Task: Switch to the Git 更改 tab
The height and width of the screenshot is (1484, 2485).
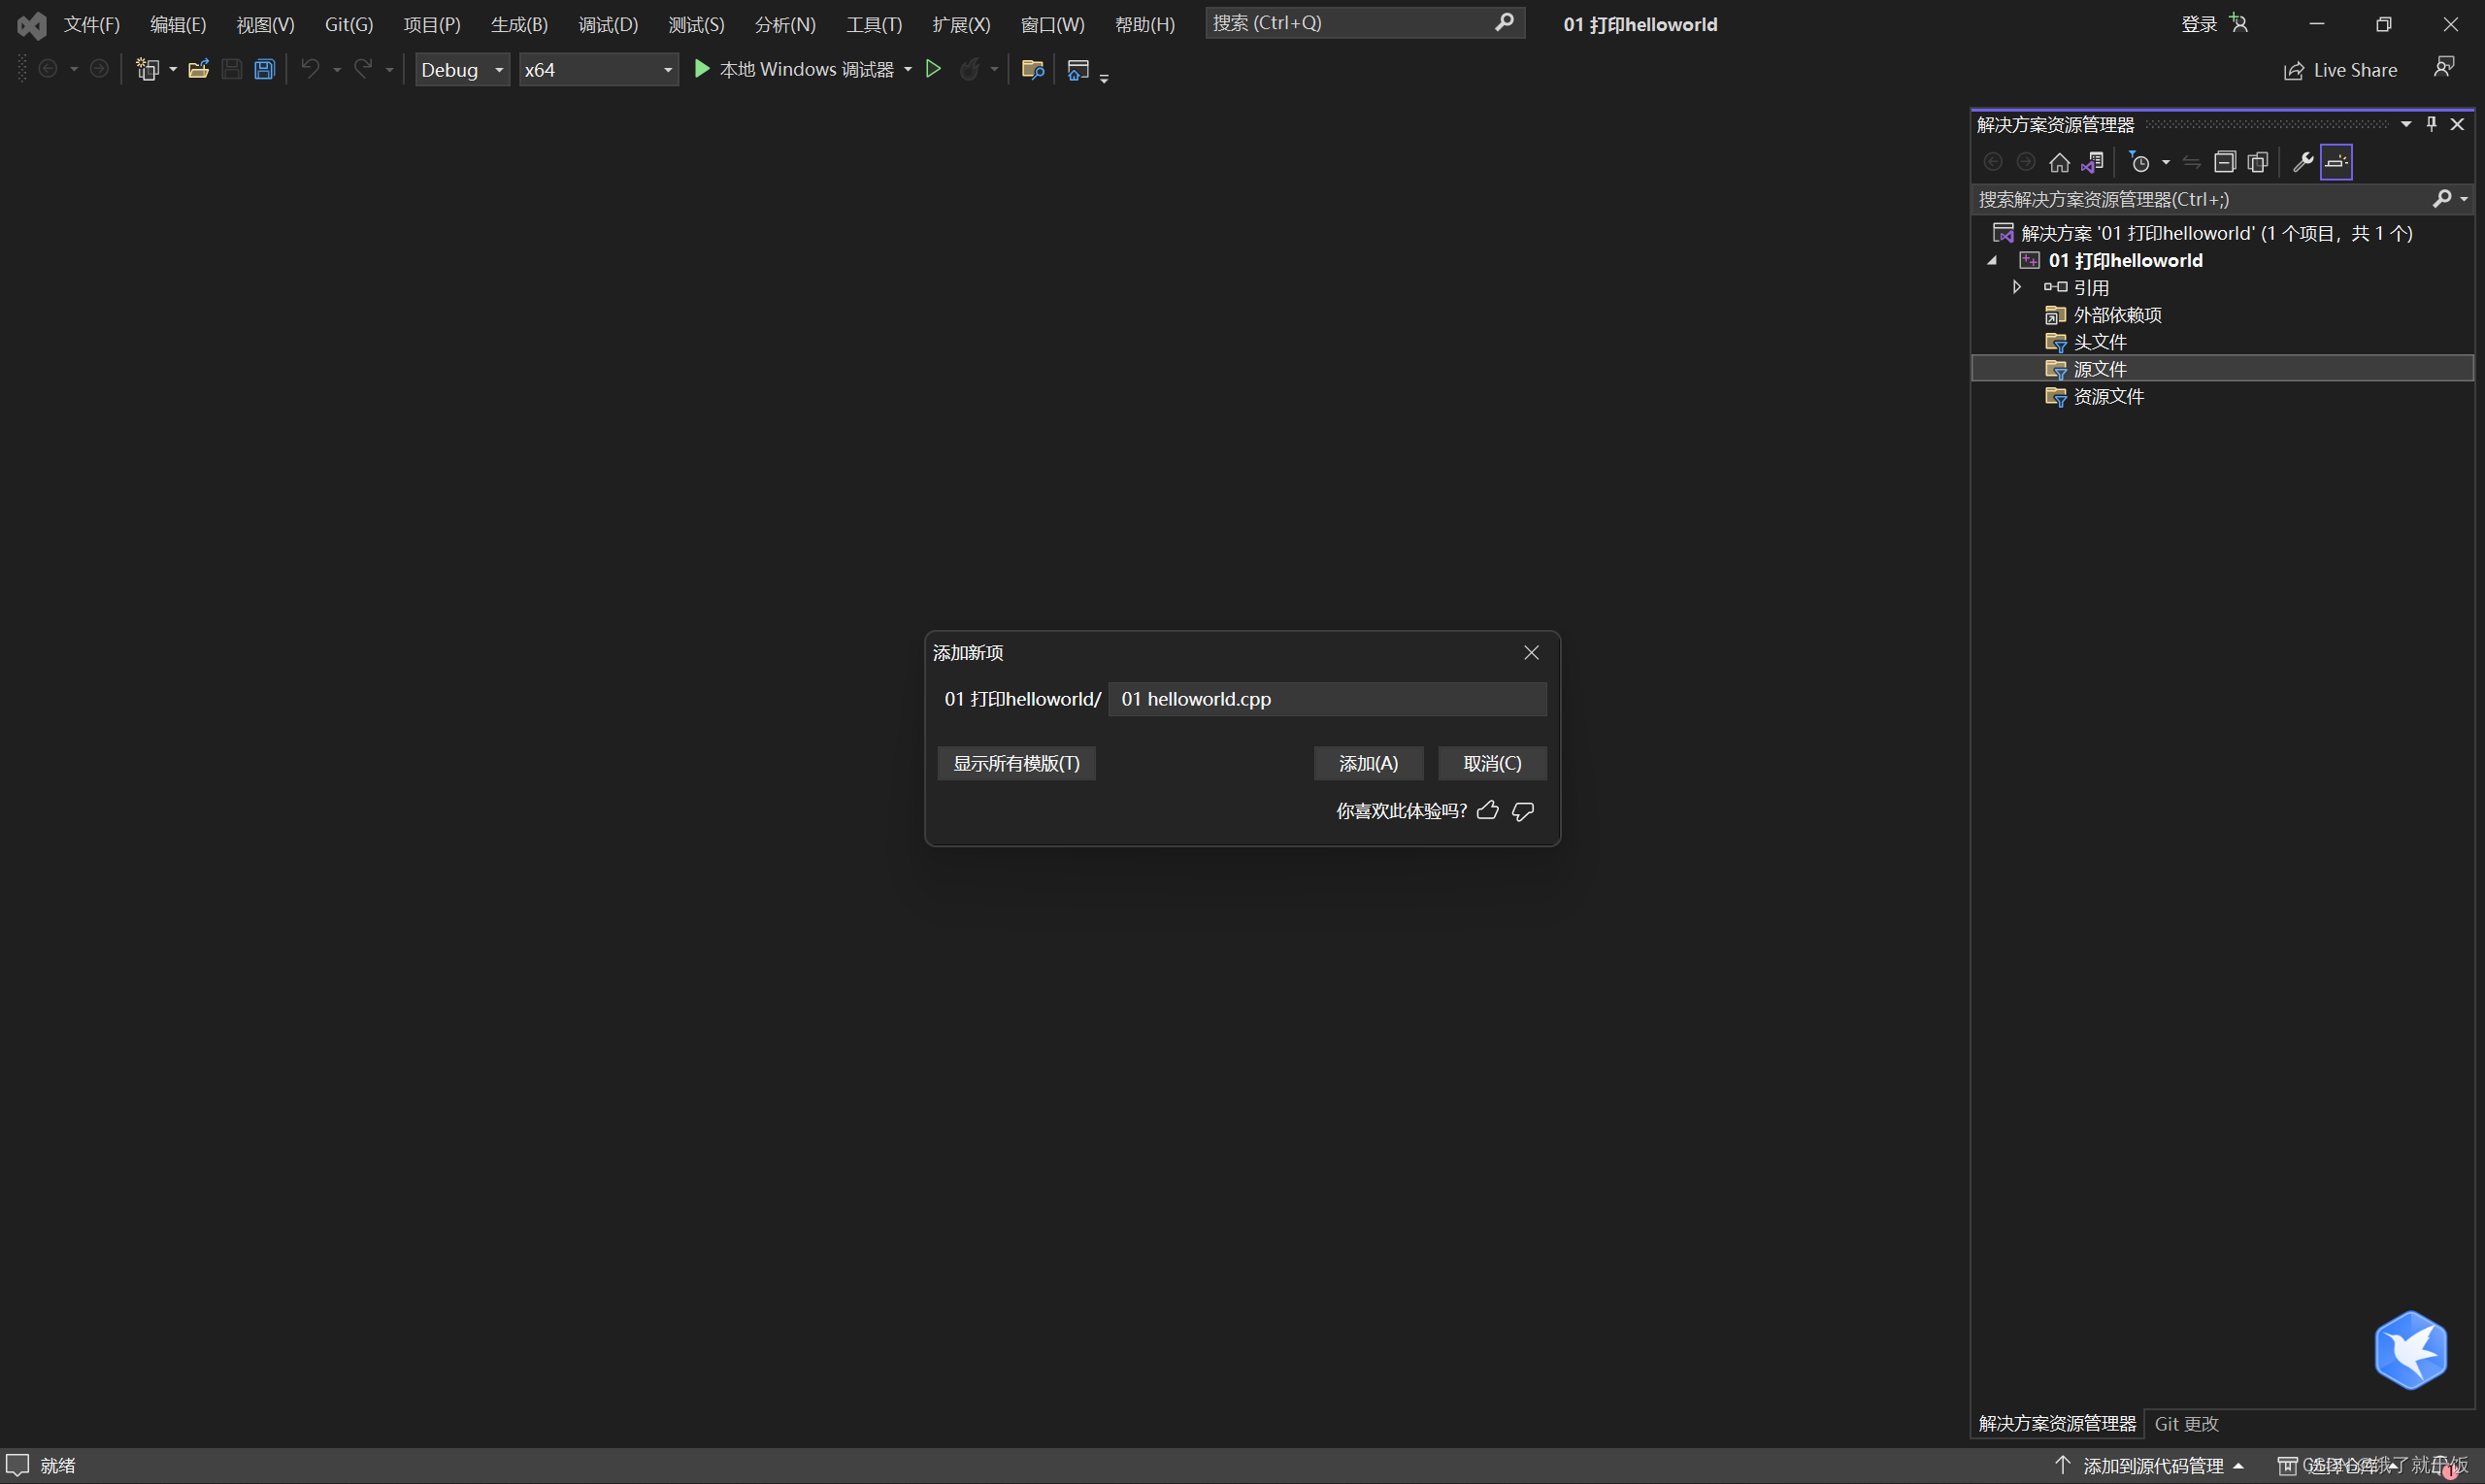Action: tap(2186, 1423)
